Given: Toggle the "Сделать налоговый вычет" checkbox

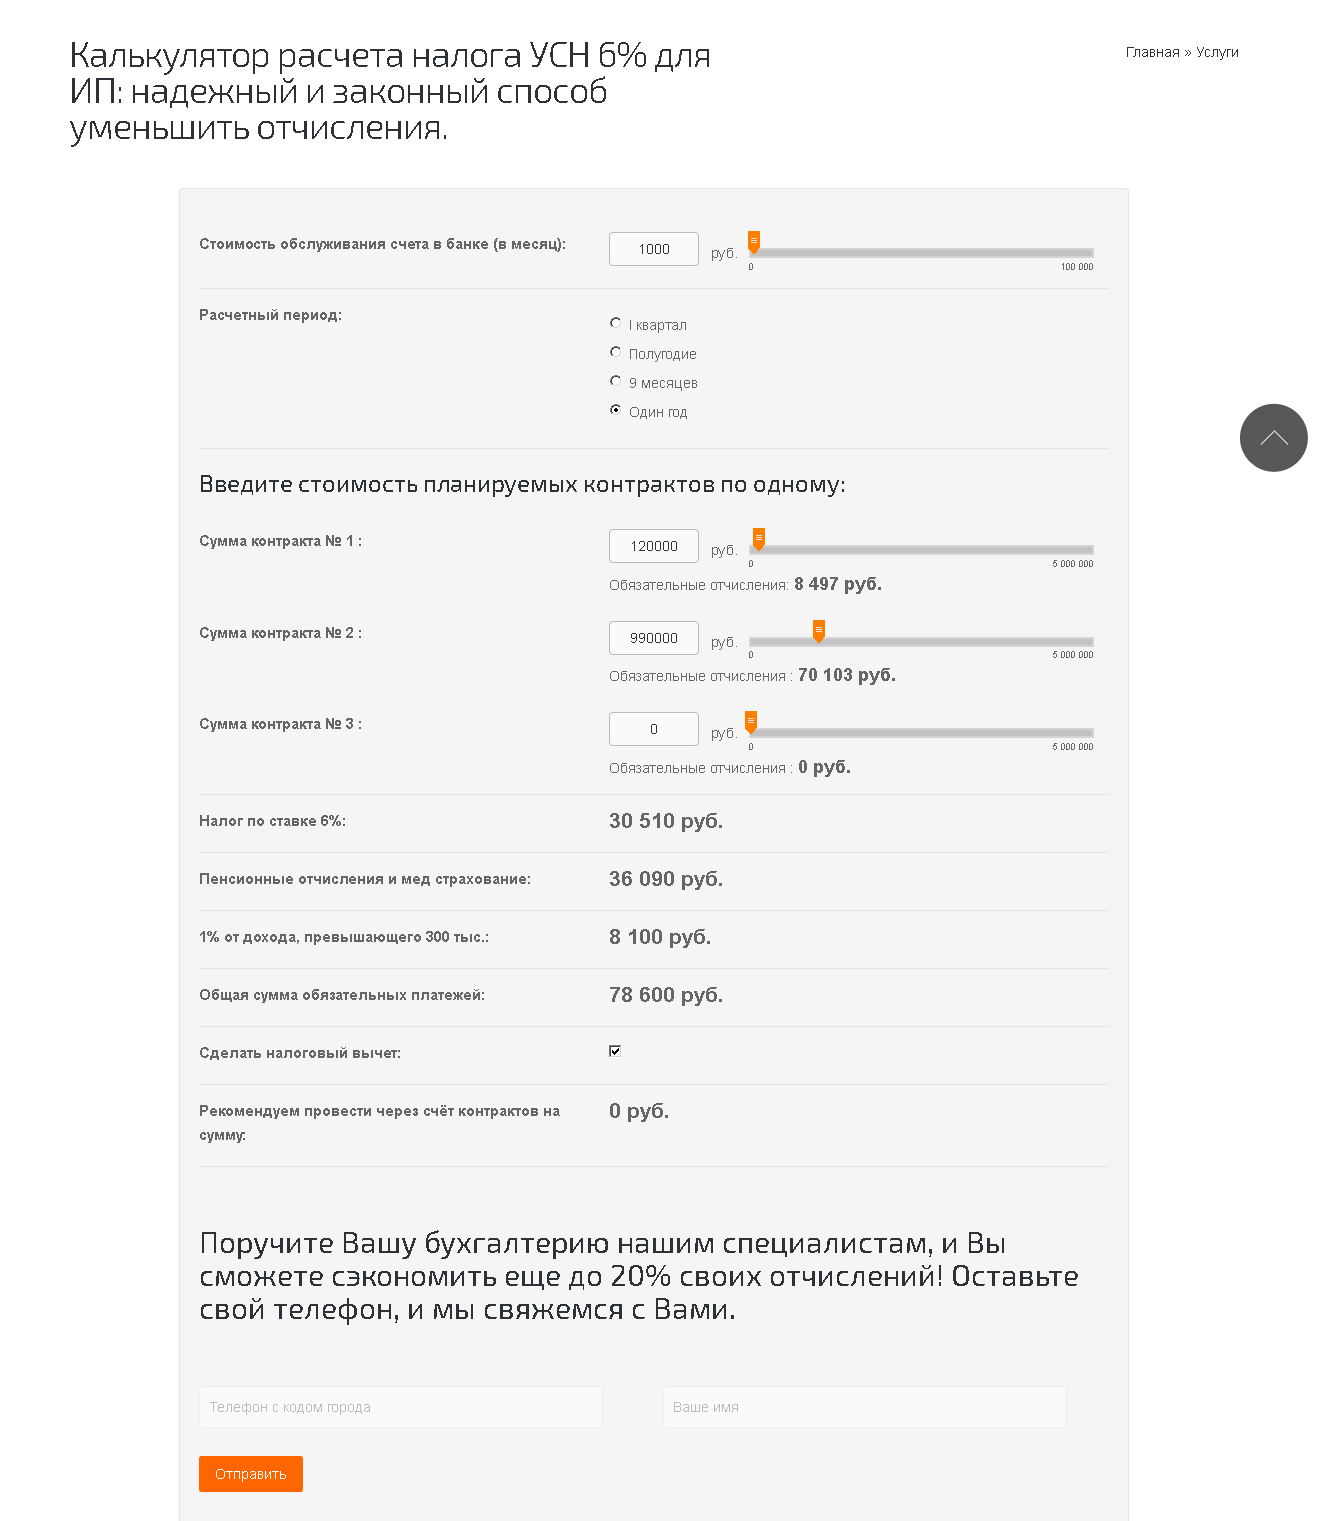Looking at the screenshot, I should point(615,1051).
